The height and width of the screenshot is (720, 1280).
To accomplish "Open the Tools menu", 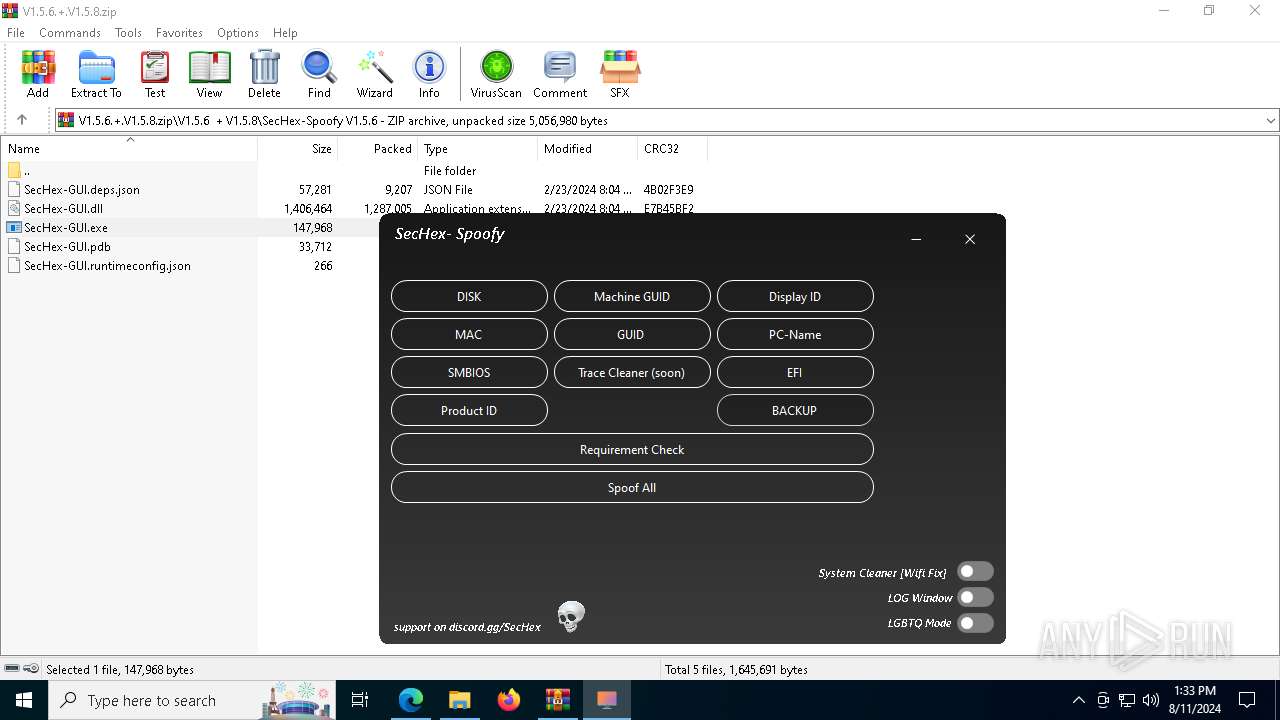I will click(x=128, y=32).
